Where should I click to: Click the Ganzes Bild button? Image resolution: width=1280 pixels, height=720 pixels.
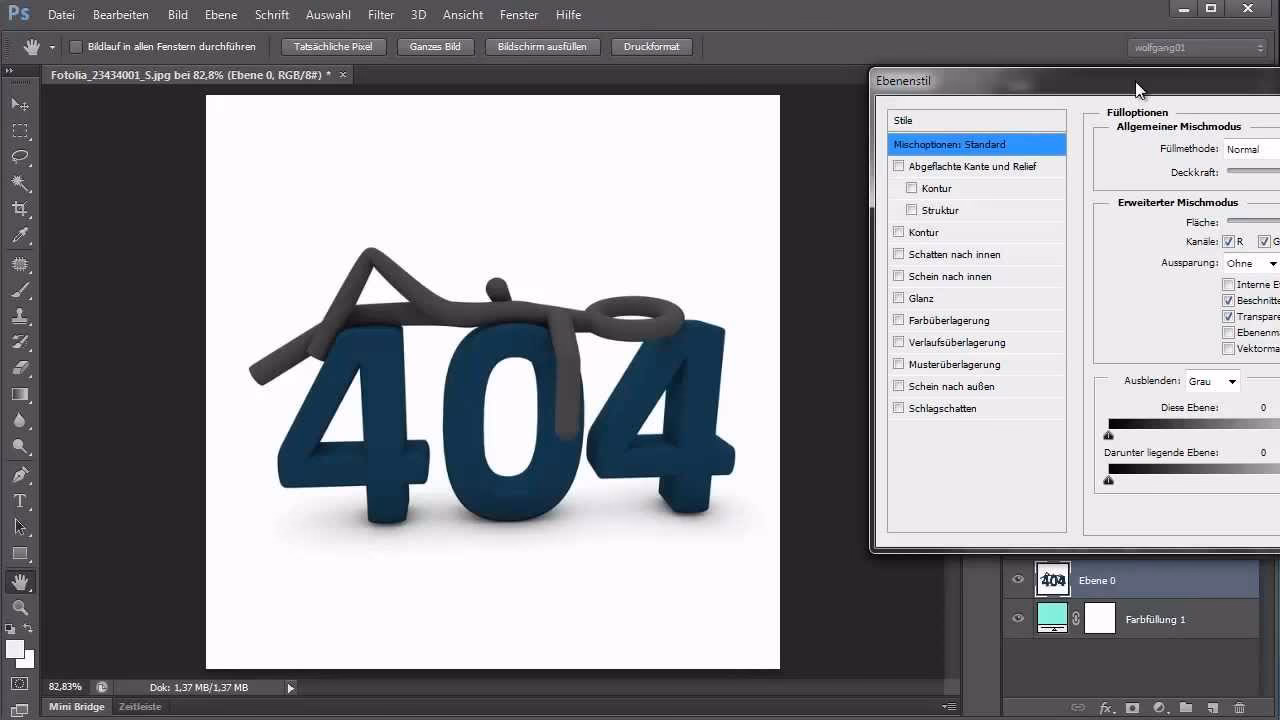[x=434, y=47]
